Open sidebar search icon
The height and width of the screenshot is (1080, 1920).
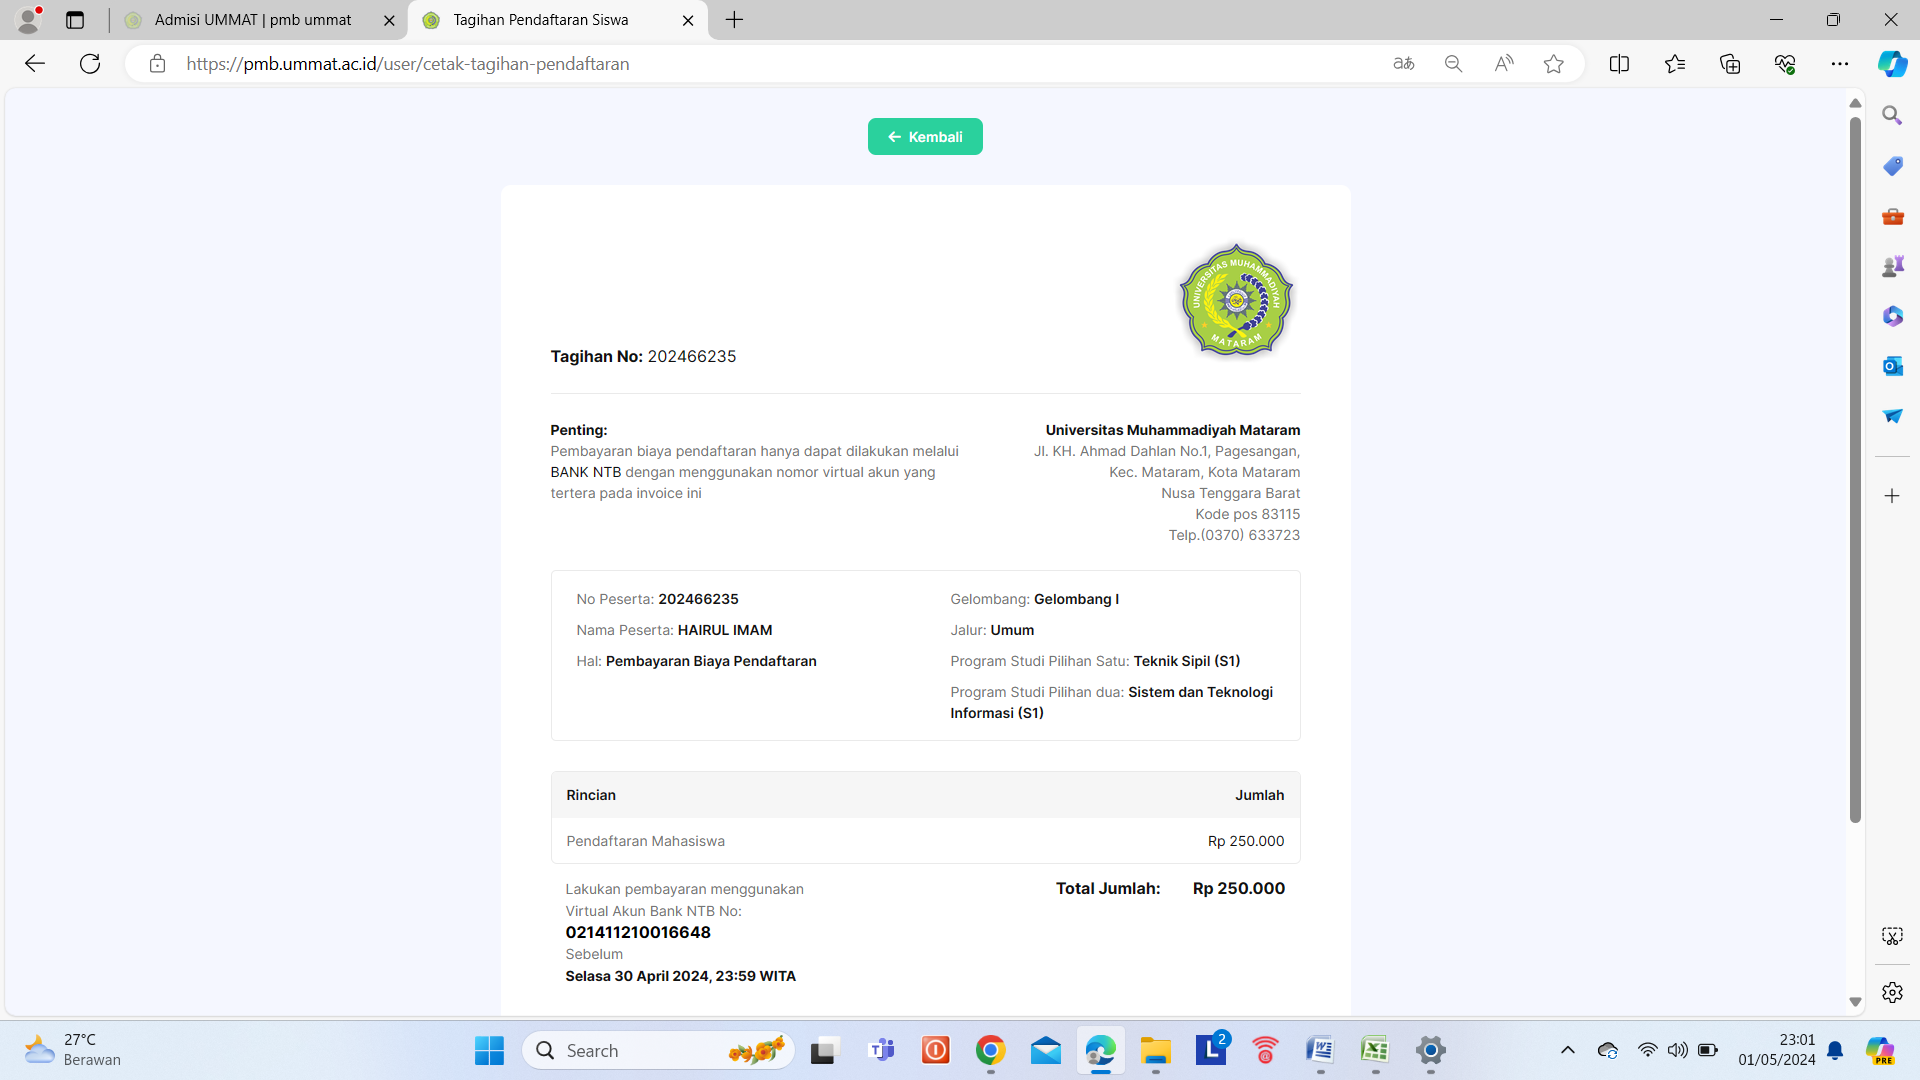point(1892,116)
